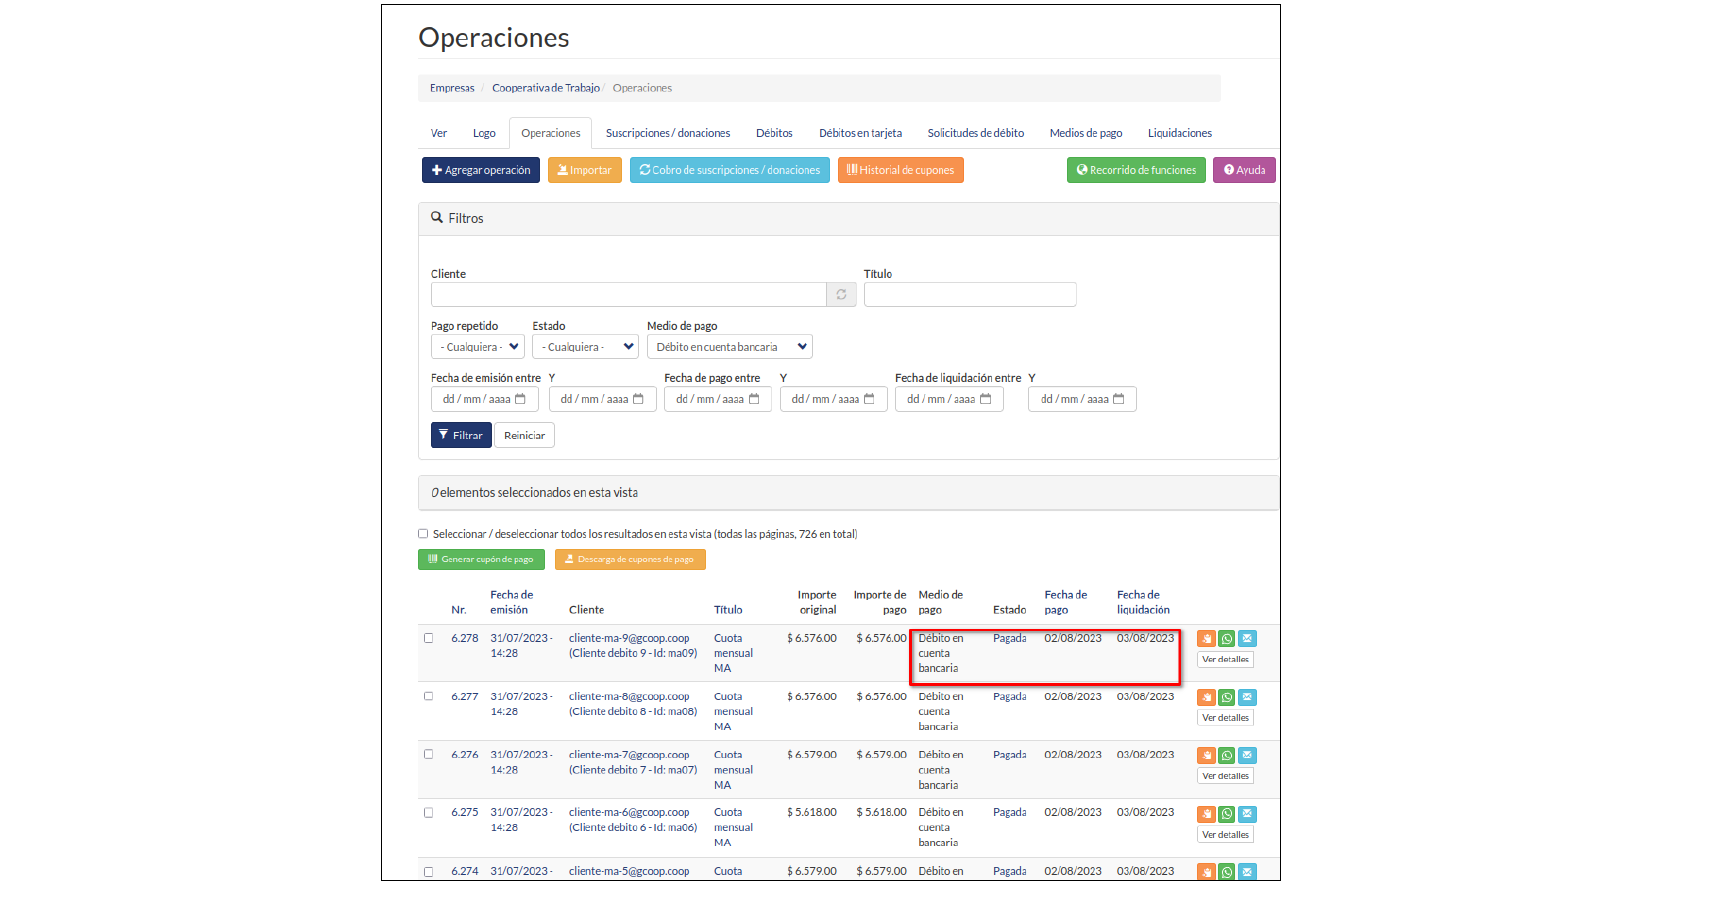This screenshot has height=907, width=1710.
Task: Open calendar icon of second liquidación date
Action: click(1118, 399)
